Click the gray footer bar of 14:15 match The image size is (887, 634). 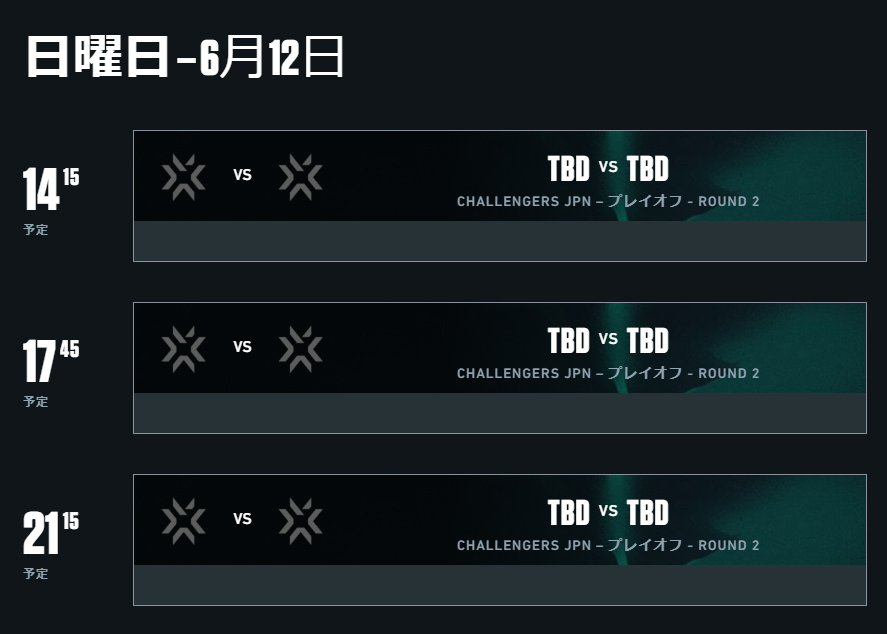pos(500,241)
